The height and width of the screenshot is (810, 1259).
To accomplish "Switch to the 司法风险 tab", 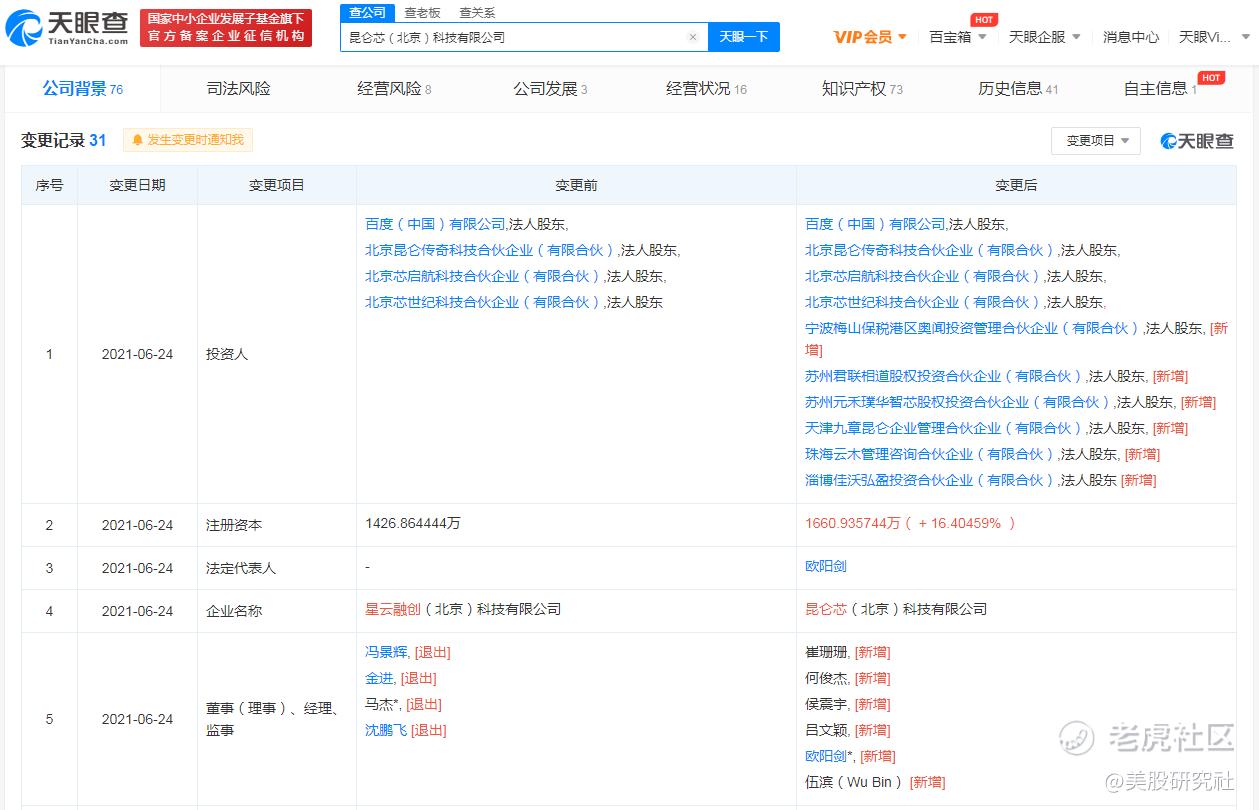I will coord(238,89).
